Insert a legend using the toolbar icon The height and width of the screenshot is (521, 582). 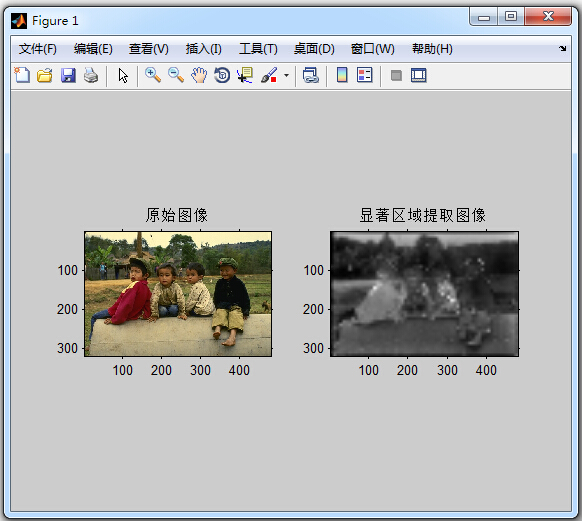point(364,75)
